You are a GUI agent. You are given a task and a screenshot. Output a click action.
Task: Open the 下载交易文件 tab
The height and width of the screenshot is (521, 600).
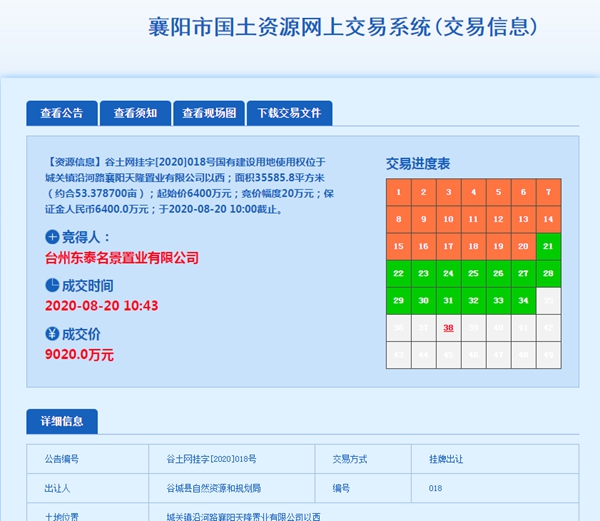tap(289, 113)
